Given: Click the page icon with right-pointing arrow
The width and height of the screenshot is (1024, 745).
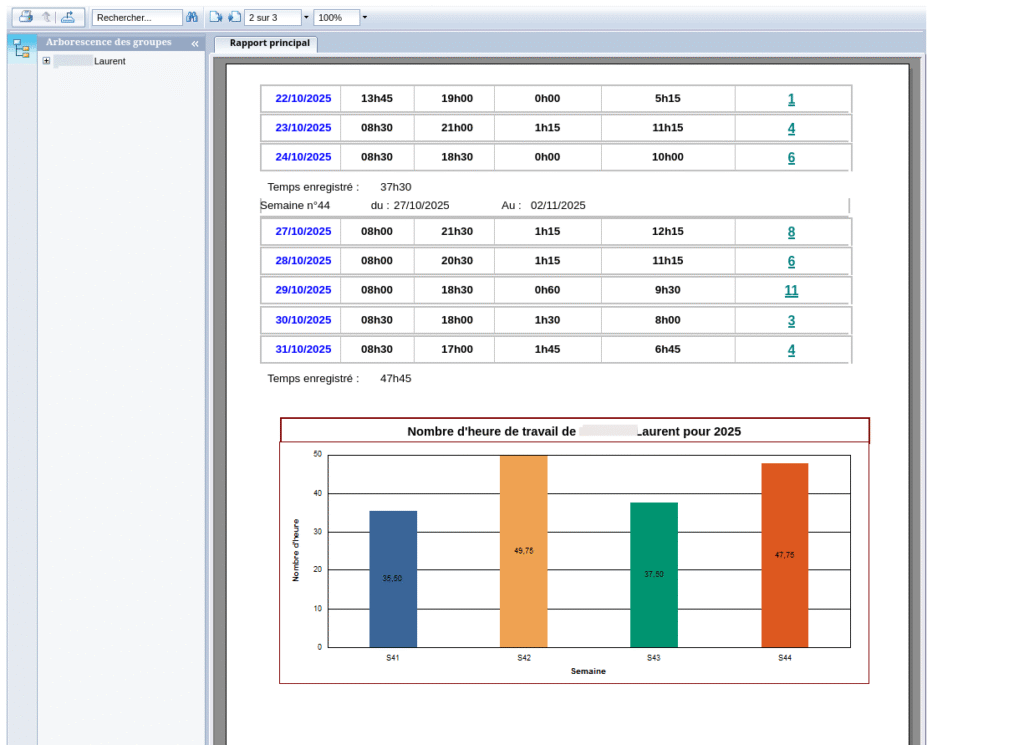Looking at the screenshot, I should click(x=216, y=17).
